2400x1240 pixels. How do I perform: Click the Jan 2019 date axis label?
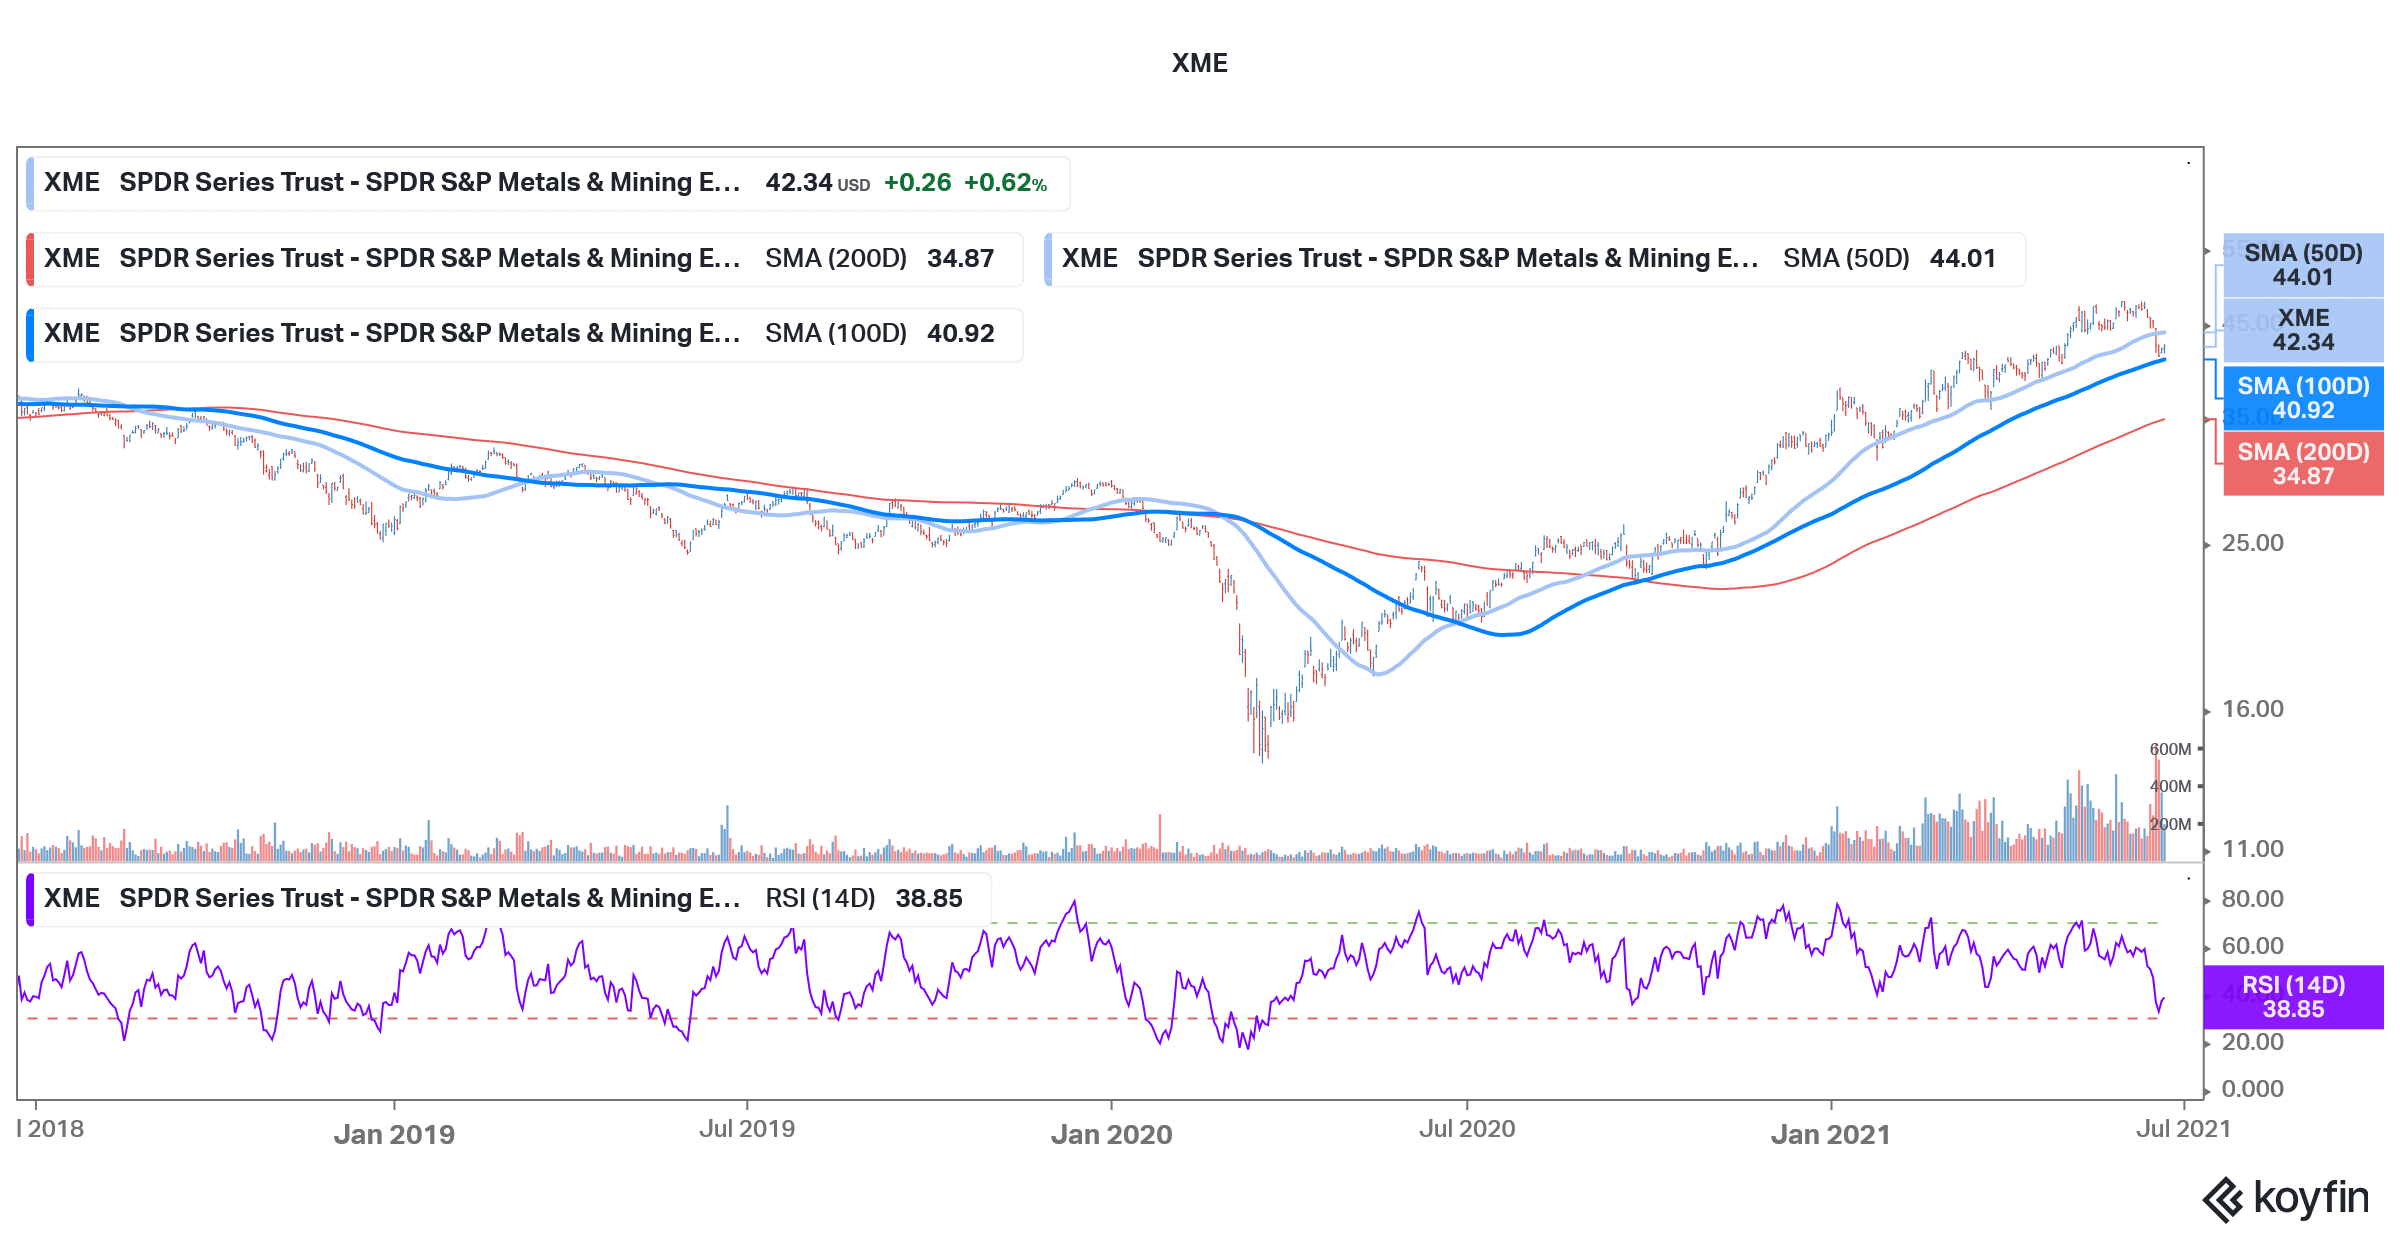394,1135
